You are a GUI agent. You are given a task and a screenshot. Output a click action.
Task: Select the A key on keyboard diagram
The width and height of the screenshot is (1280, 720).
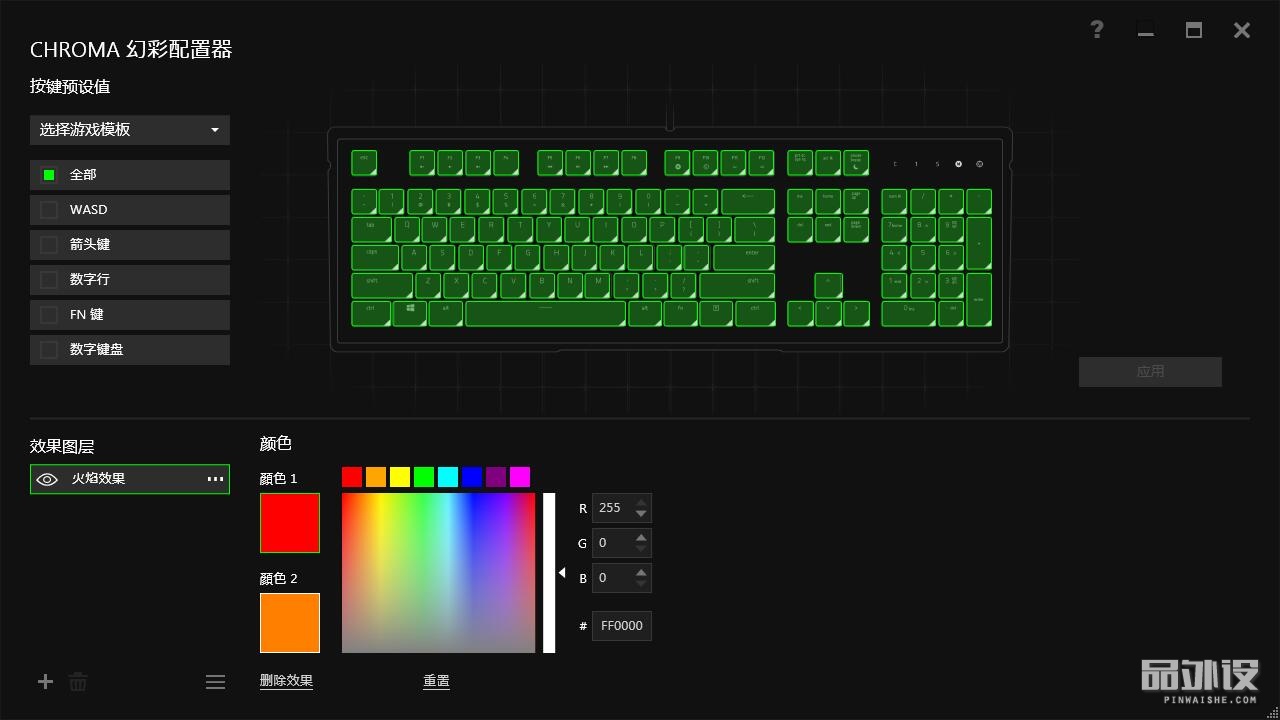click(x=414, y=257)
